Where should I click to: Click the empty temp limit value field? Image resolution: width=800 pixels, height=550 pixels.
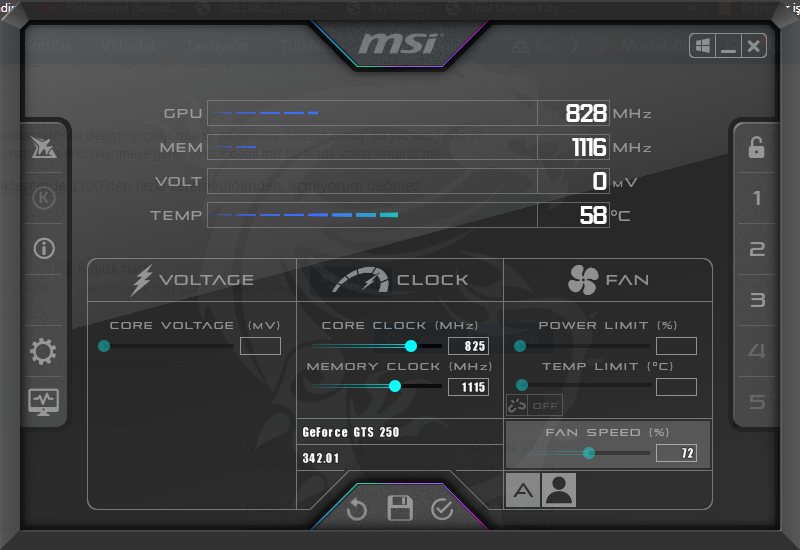pyautogui.click(x=676, y=387)
